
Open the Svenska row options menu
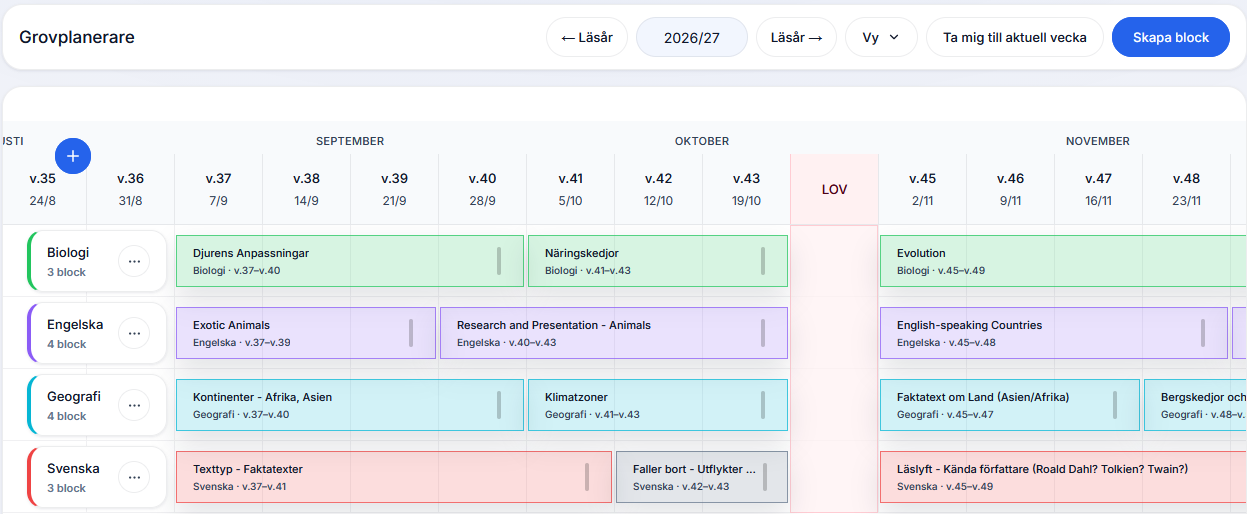(134, 477)
